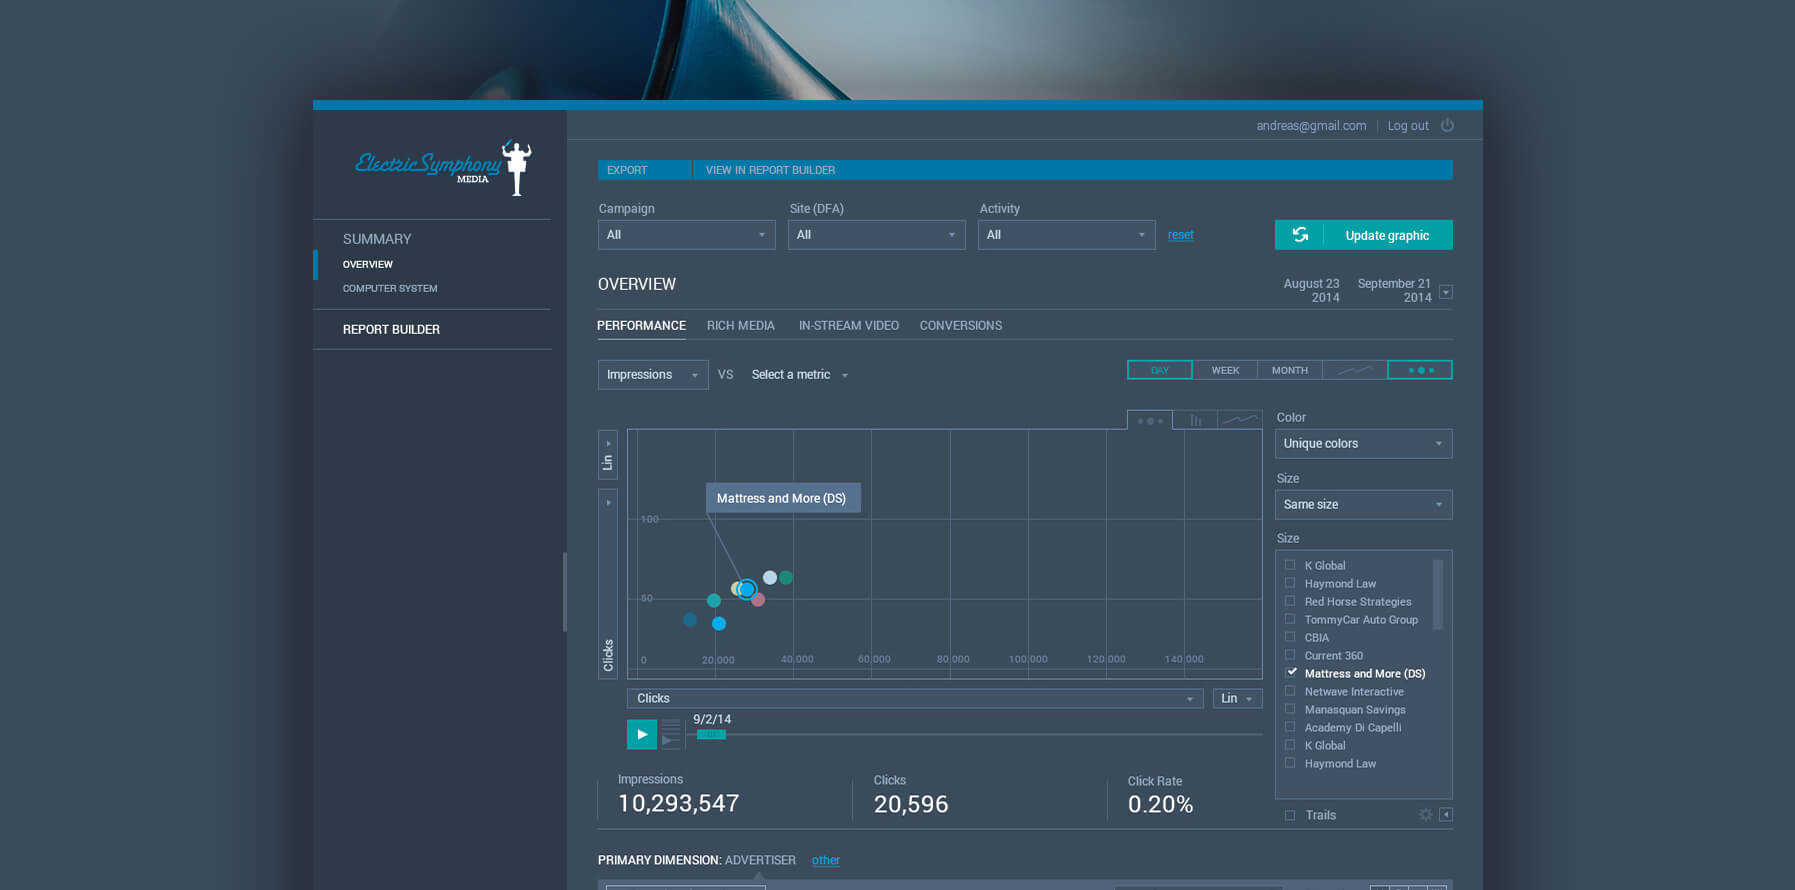Open the Clicks x-axis metric dropdown
This screenshot has width=1795, height=890.
click(916, 698)
